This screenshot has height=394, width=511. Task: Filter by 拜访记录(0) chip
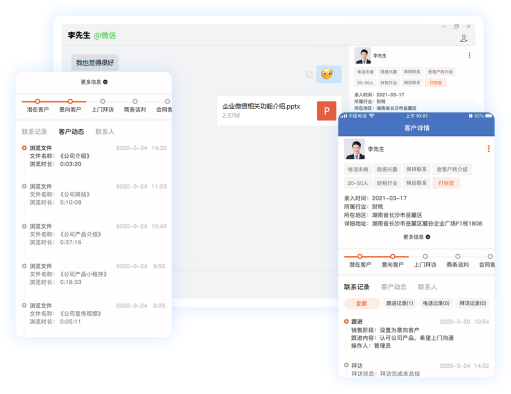pyautogui.click(x=473, y=303)
